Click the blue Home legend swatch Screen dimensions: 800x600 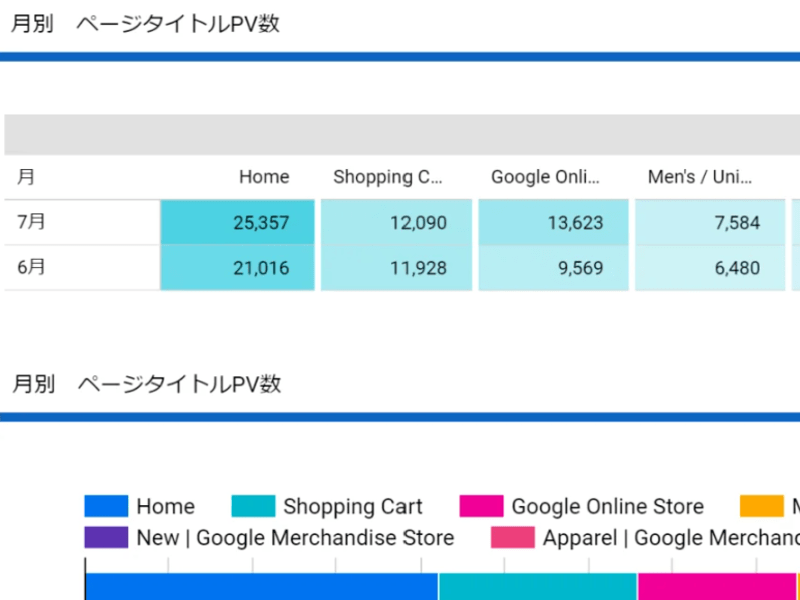(x=106, y=507)
